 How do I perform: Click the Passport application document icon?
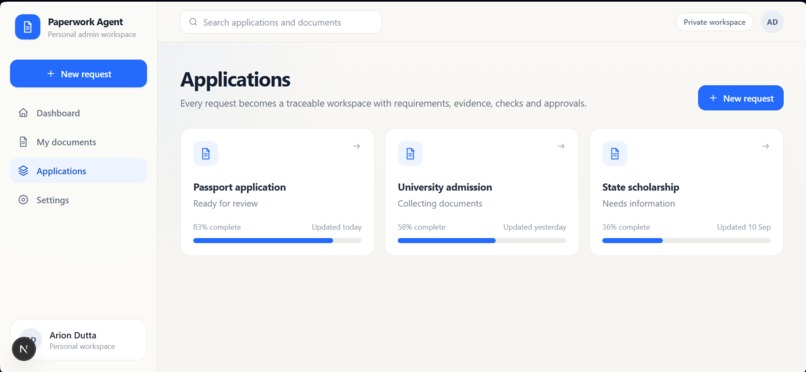pyautogui.click(x=206, y=154)
